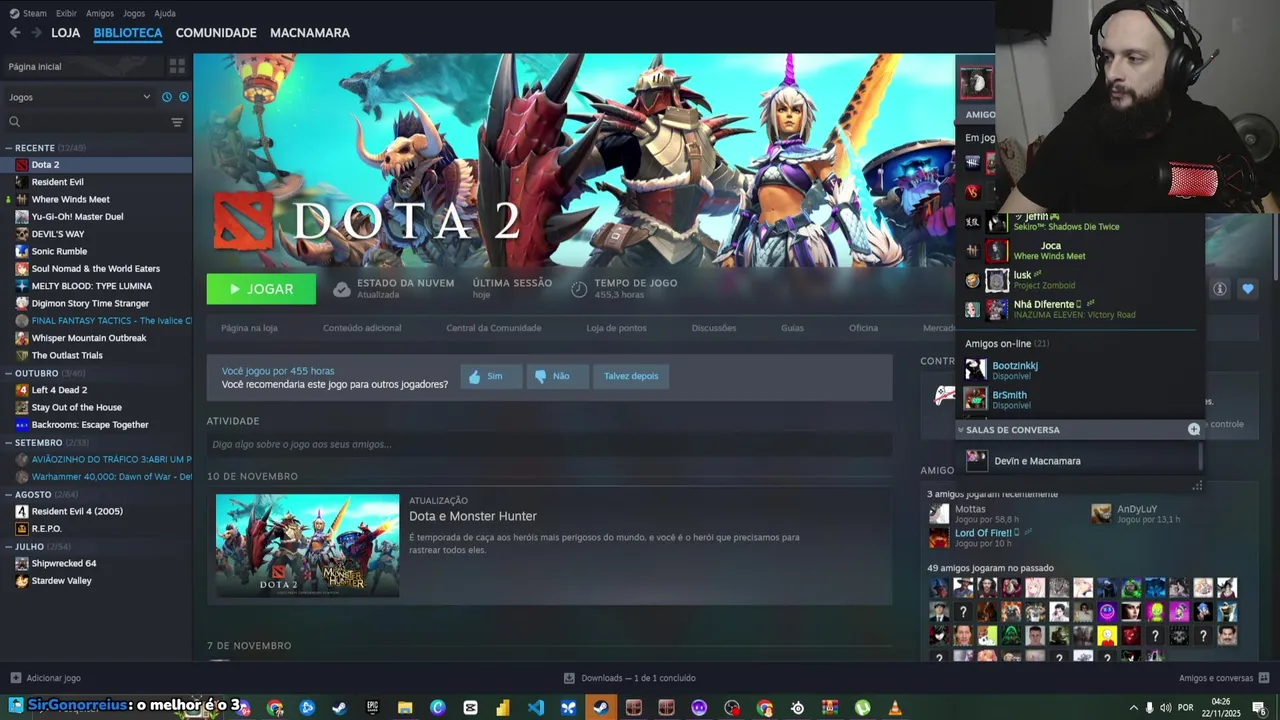Click the Downloads status icon
This screenshot has width=1280, height=720.
[569, 678]
